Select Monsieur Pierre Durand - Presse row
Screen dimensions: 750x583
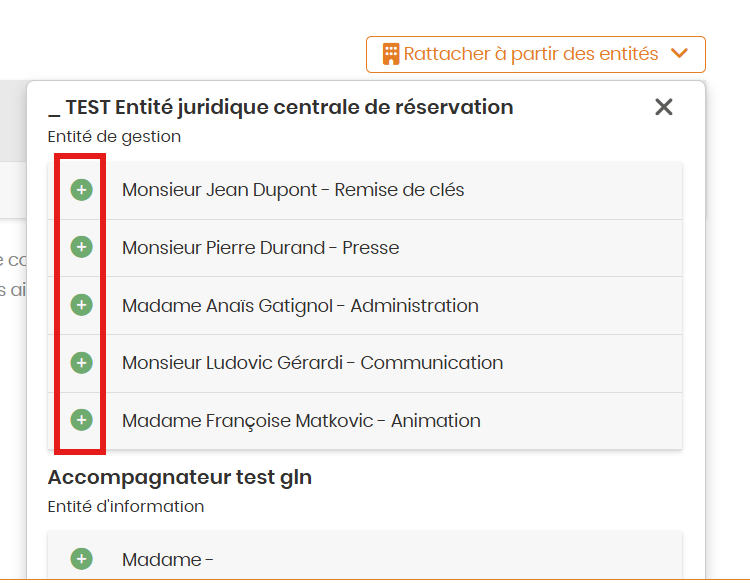coord(260,248)
